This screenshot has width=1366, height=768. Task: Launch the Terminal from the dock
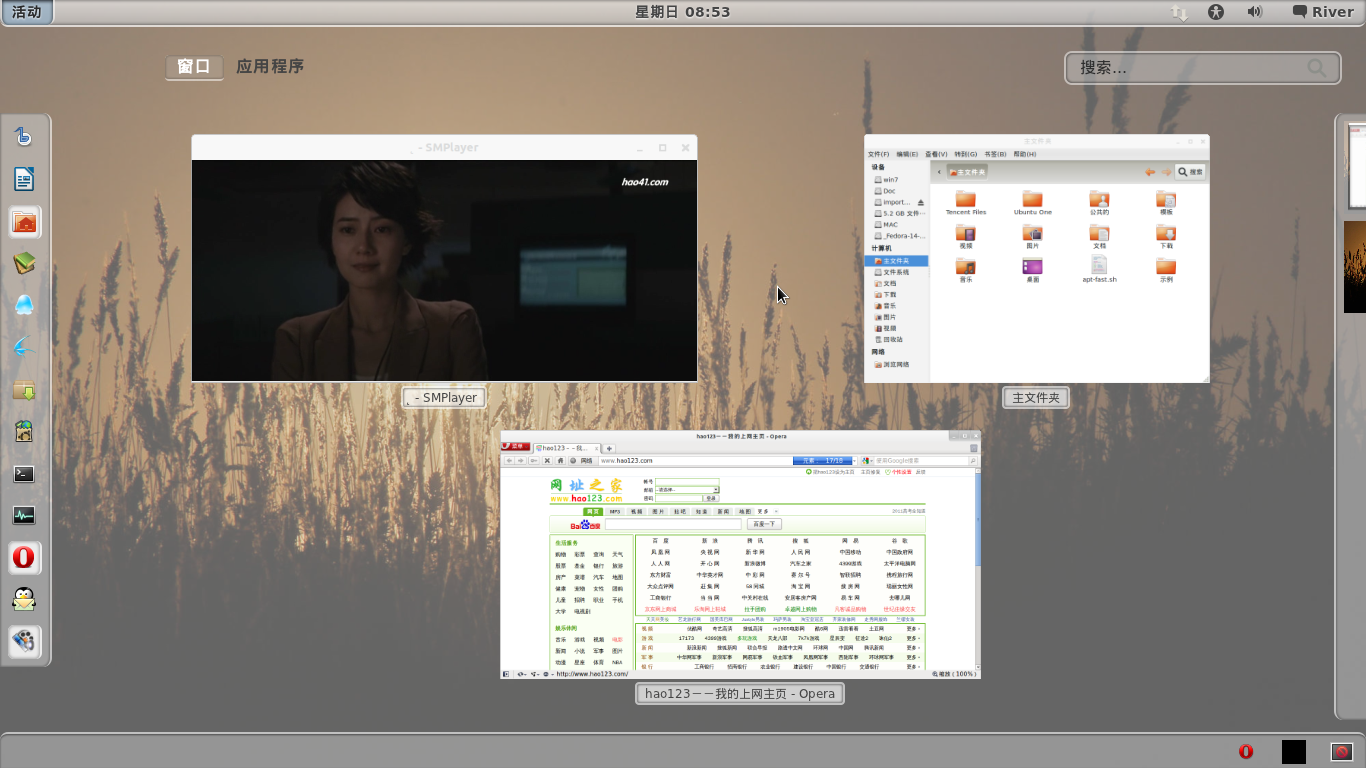pos(24,474)
